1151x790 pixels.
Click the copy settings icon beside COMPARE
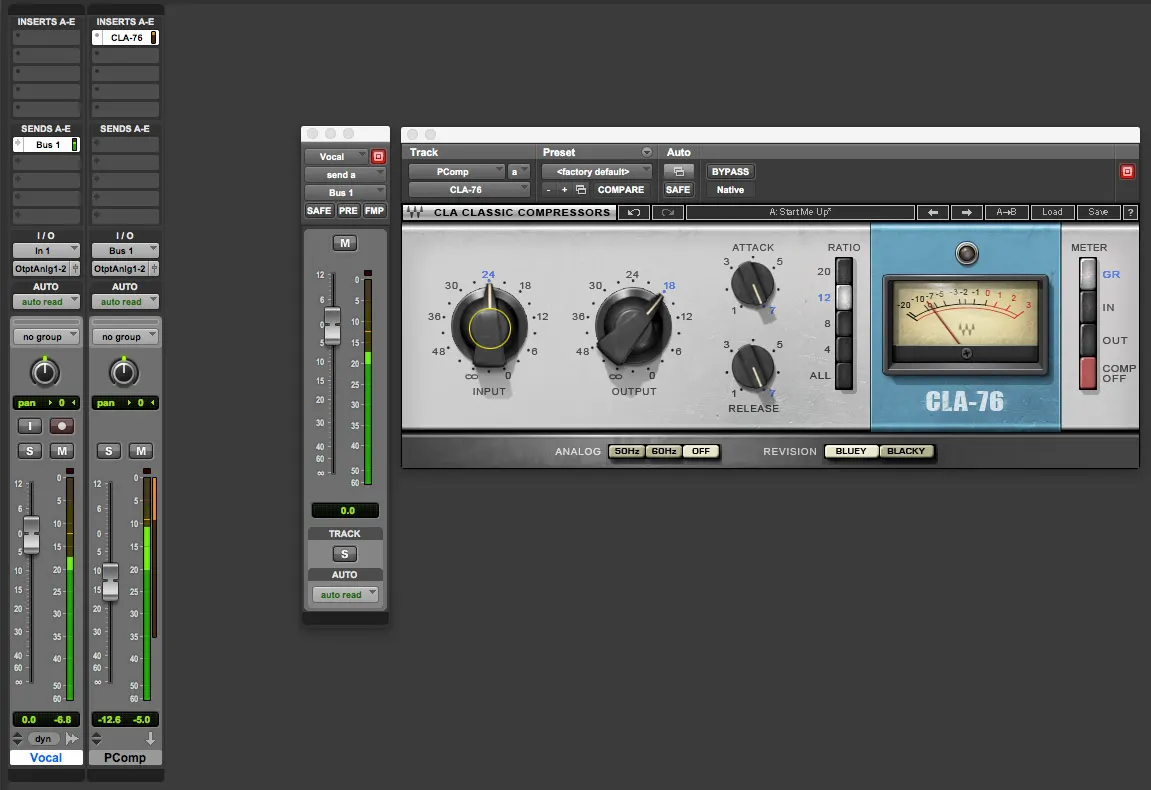[x=581, y=189]
